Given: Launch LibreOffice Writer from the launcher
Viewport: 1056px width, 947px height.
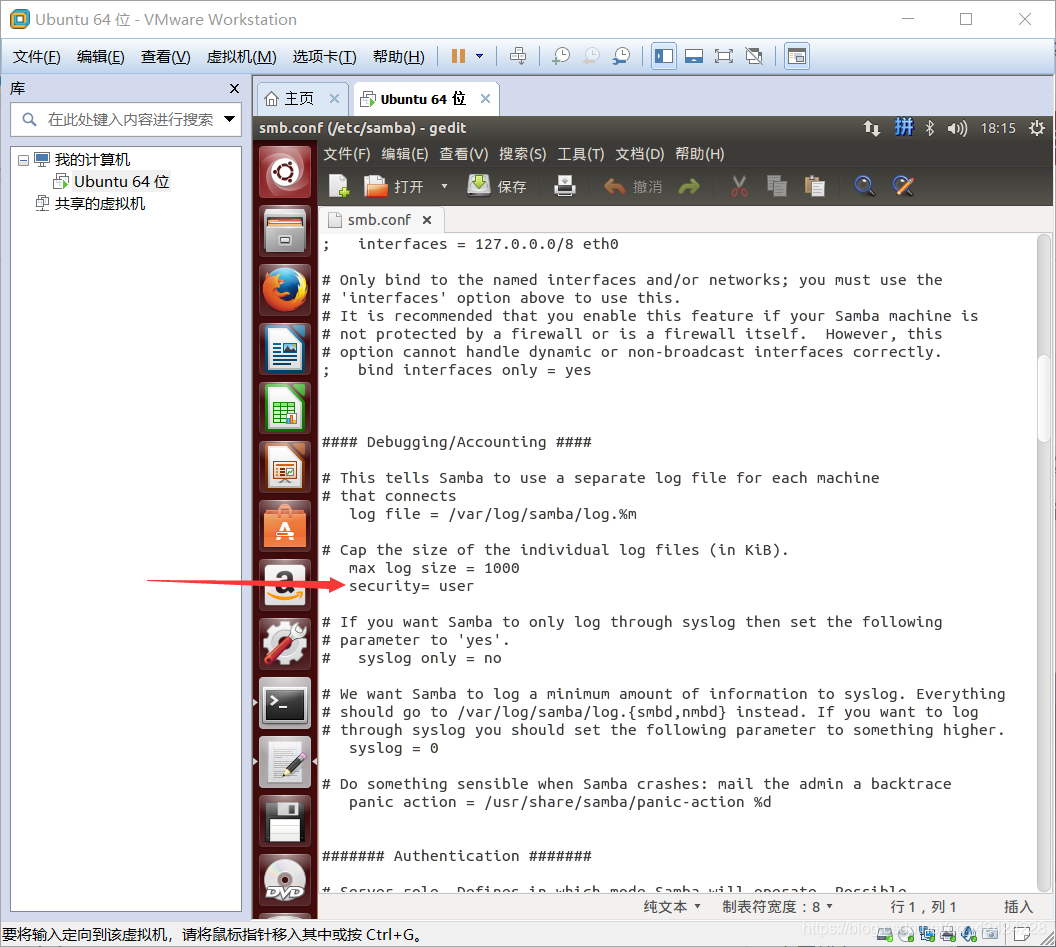Looking at the screenshot, I should click(285, 349).
